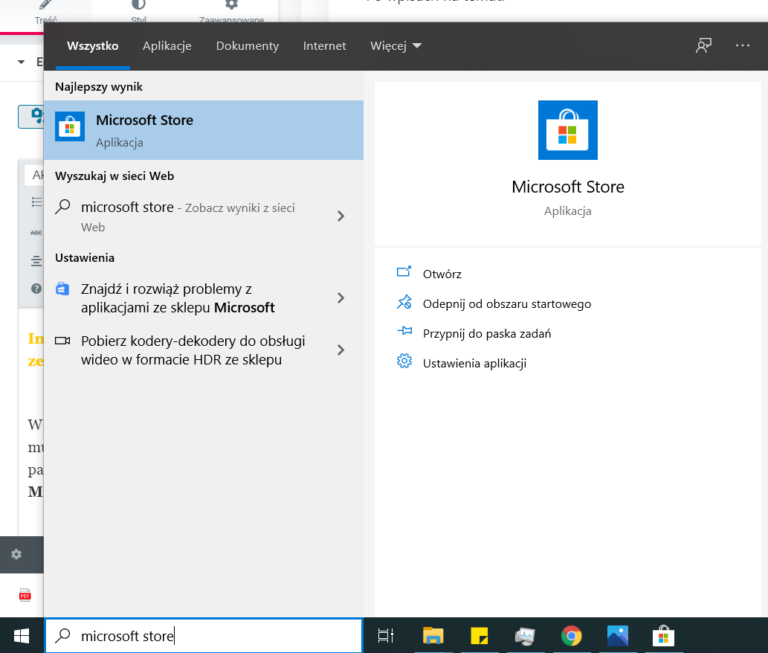
Task: Click the taskbar search input field
Action: click(x=204, y=635)
